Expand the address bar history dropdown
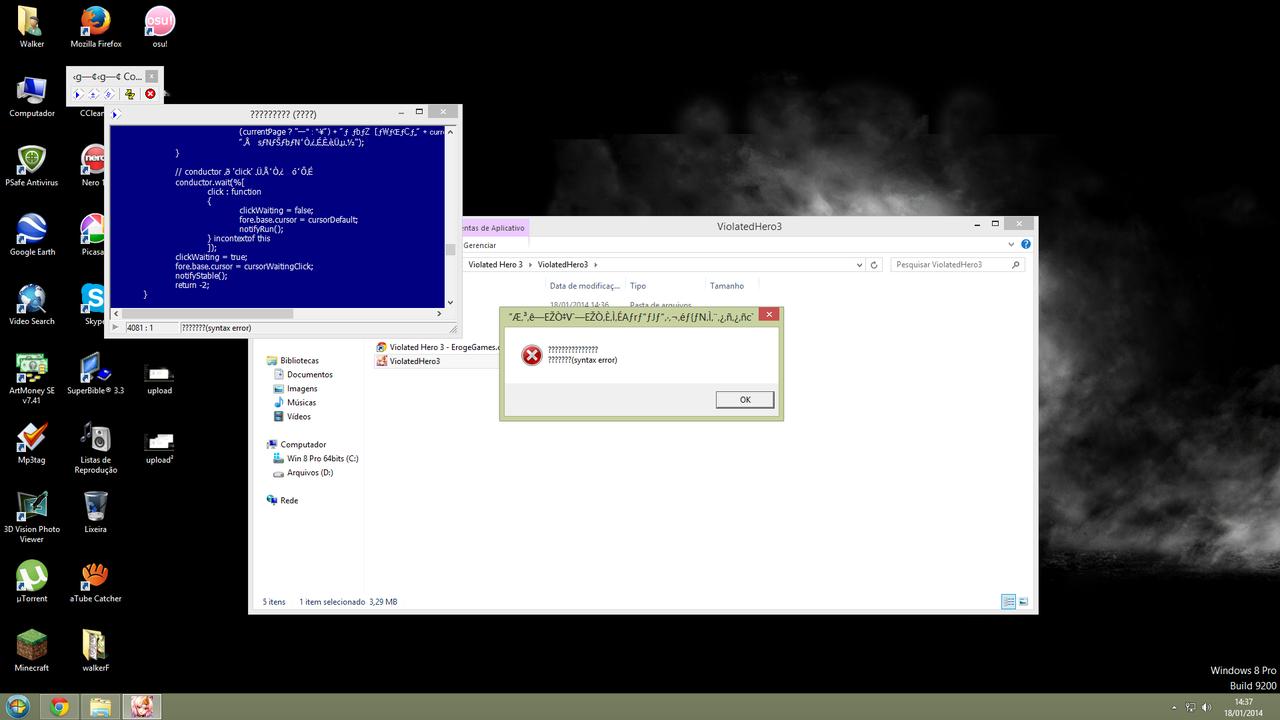 coord(859,265)
